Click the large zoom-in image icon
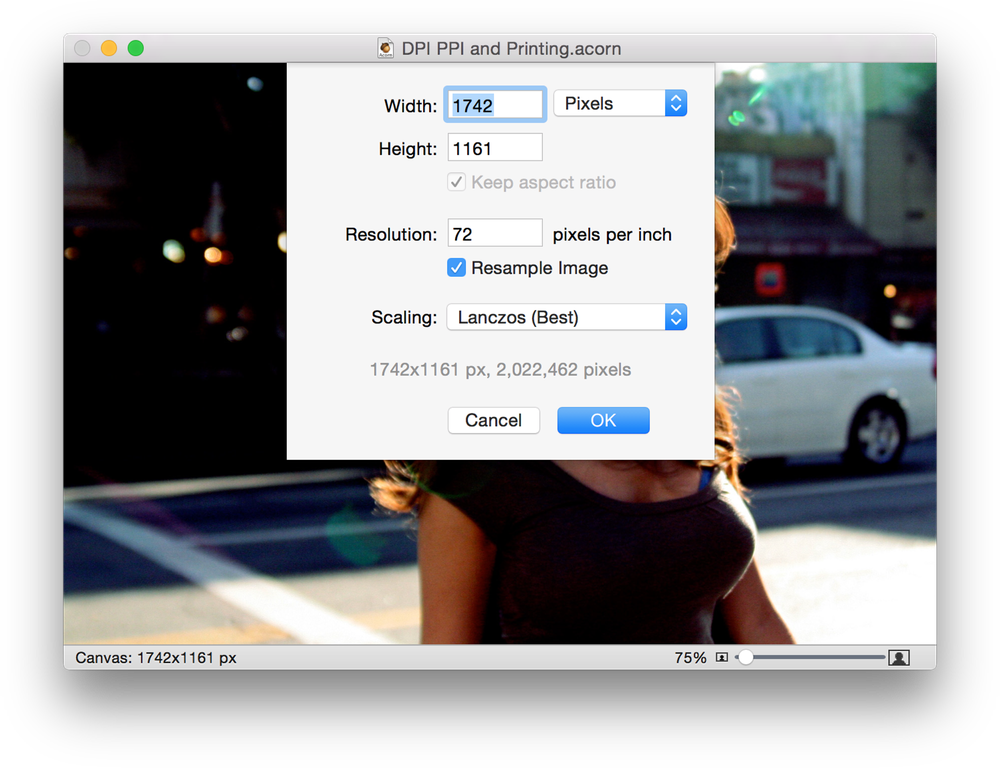 click(899, 658)
